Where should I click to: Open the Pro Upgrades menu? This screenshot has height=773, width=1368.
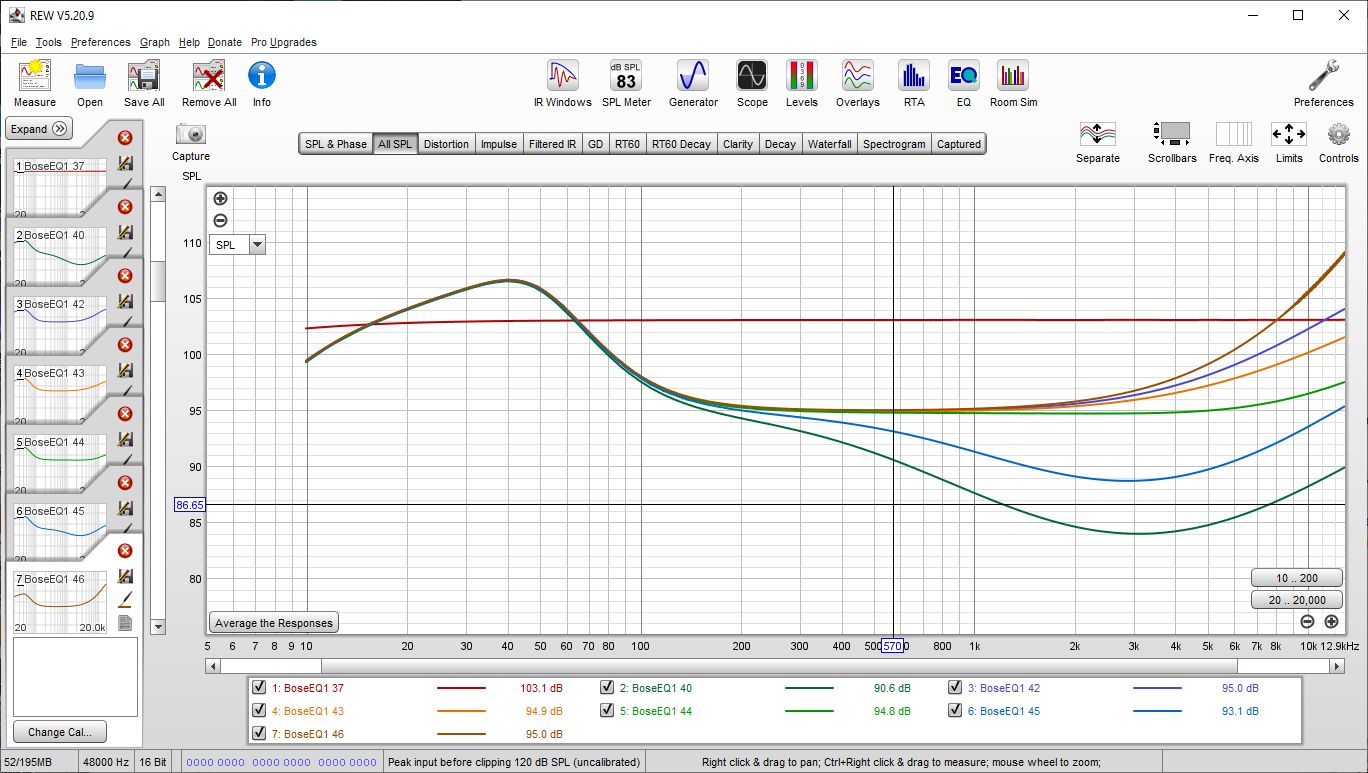coord(284,42)
